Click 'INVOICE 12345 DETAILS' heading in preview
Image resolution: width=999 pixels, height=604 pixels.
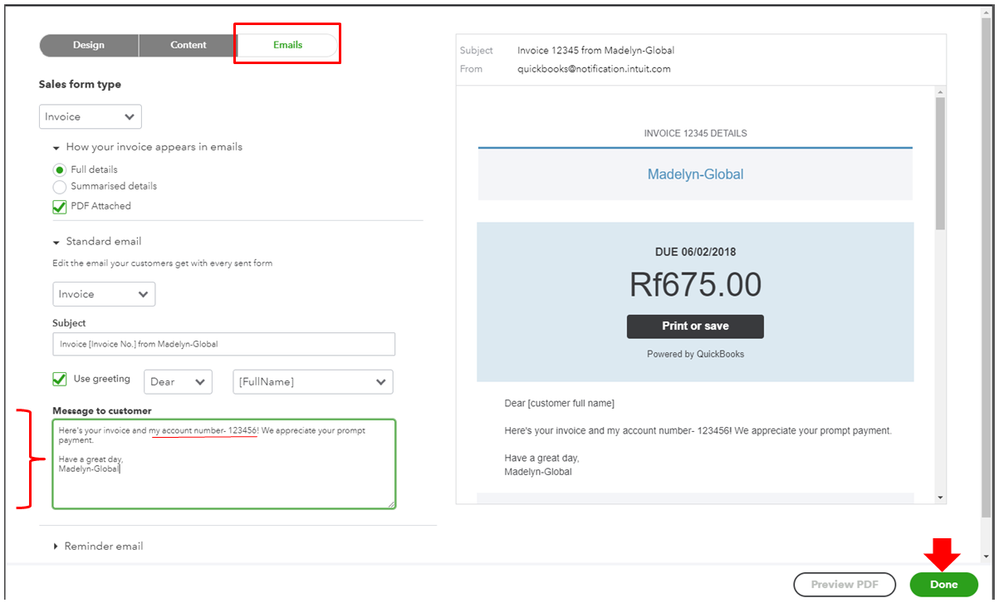point(695,134)
